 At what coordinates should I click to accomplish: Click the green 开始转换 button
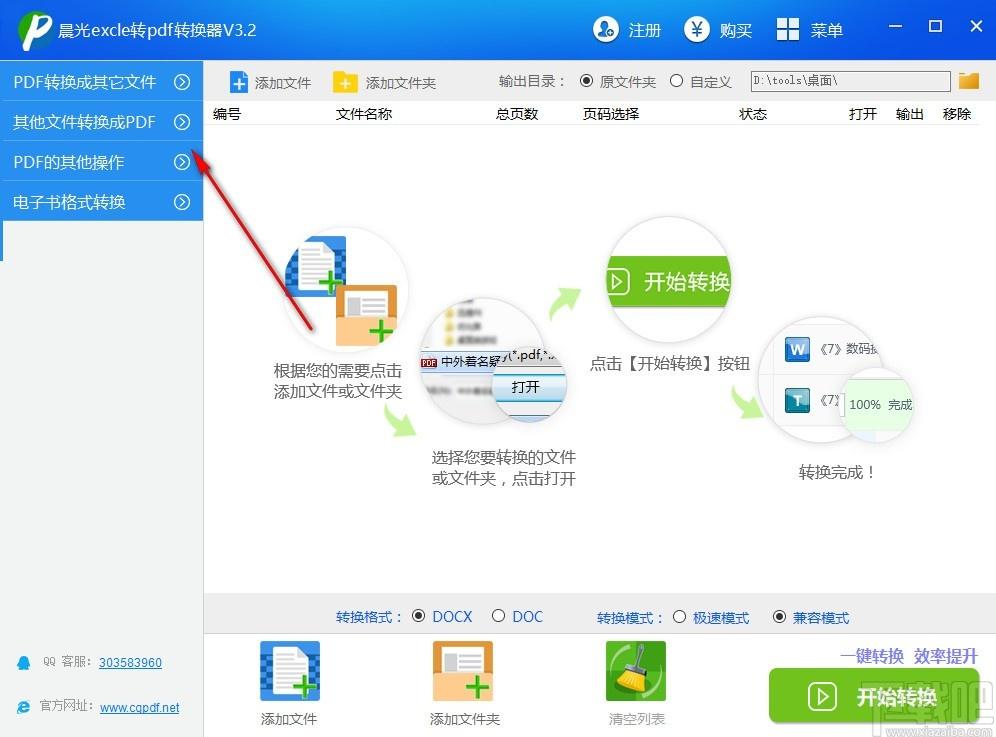click(x=874, y=696)
